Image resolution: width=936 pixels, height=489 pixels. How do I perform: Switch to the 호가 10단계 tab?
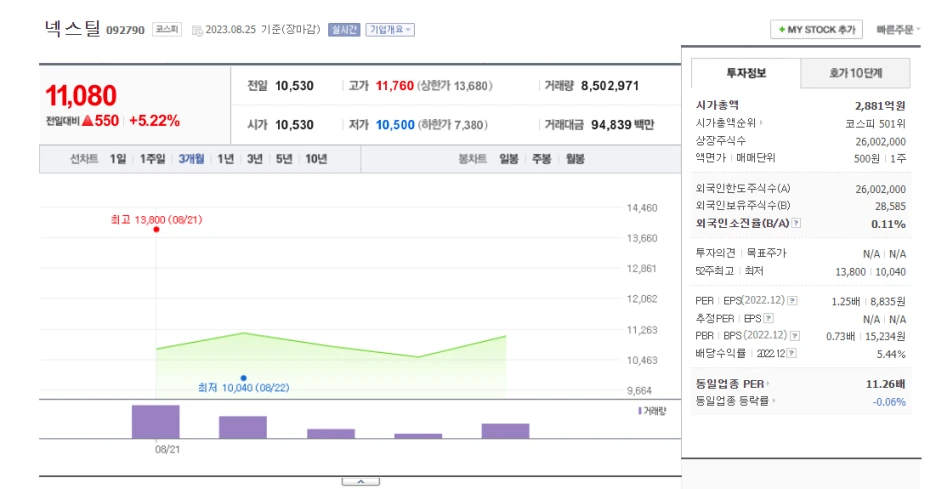pos(855,73)
